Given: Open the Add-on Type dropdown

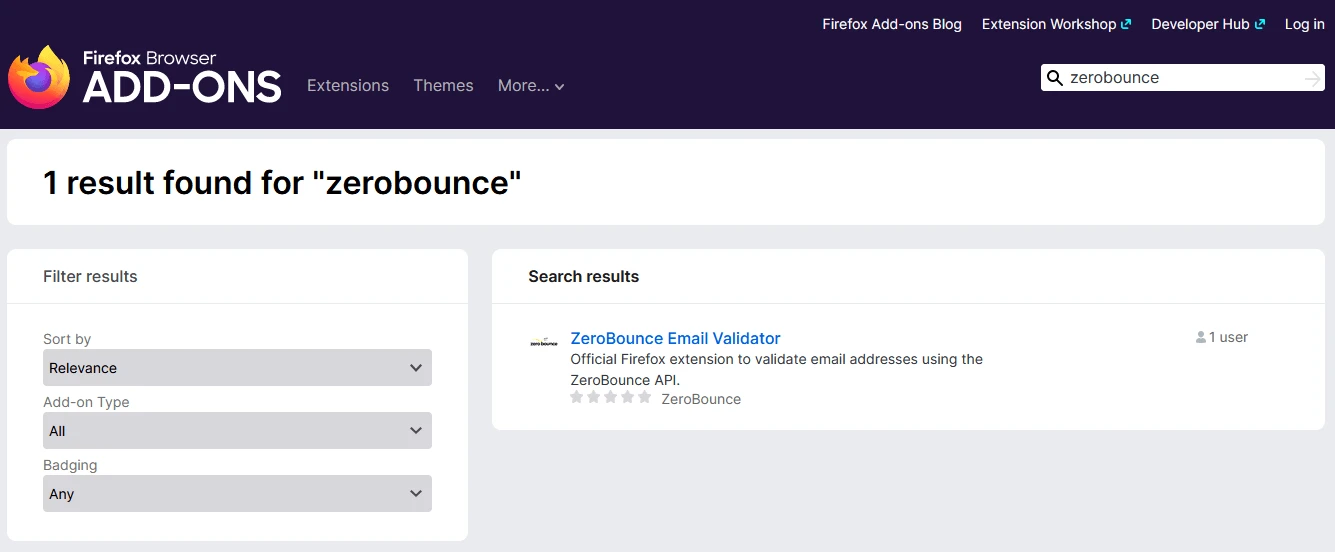Looking at the screenshot, I should 237,431.
